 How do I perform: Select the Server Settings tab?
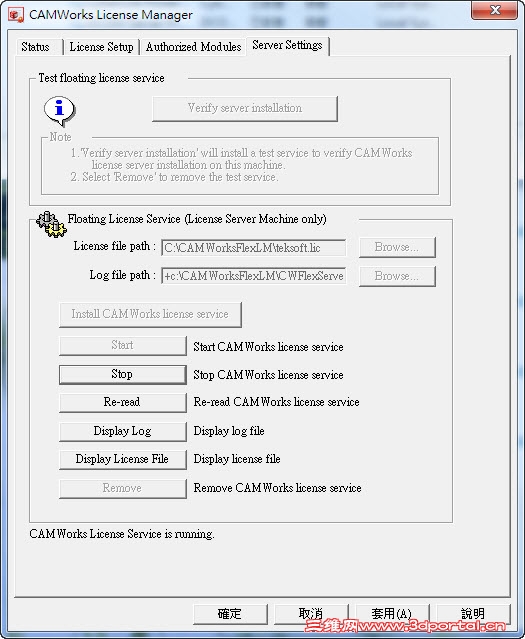pos(287,45)
